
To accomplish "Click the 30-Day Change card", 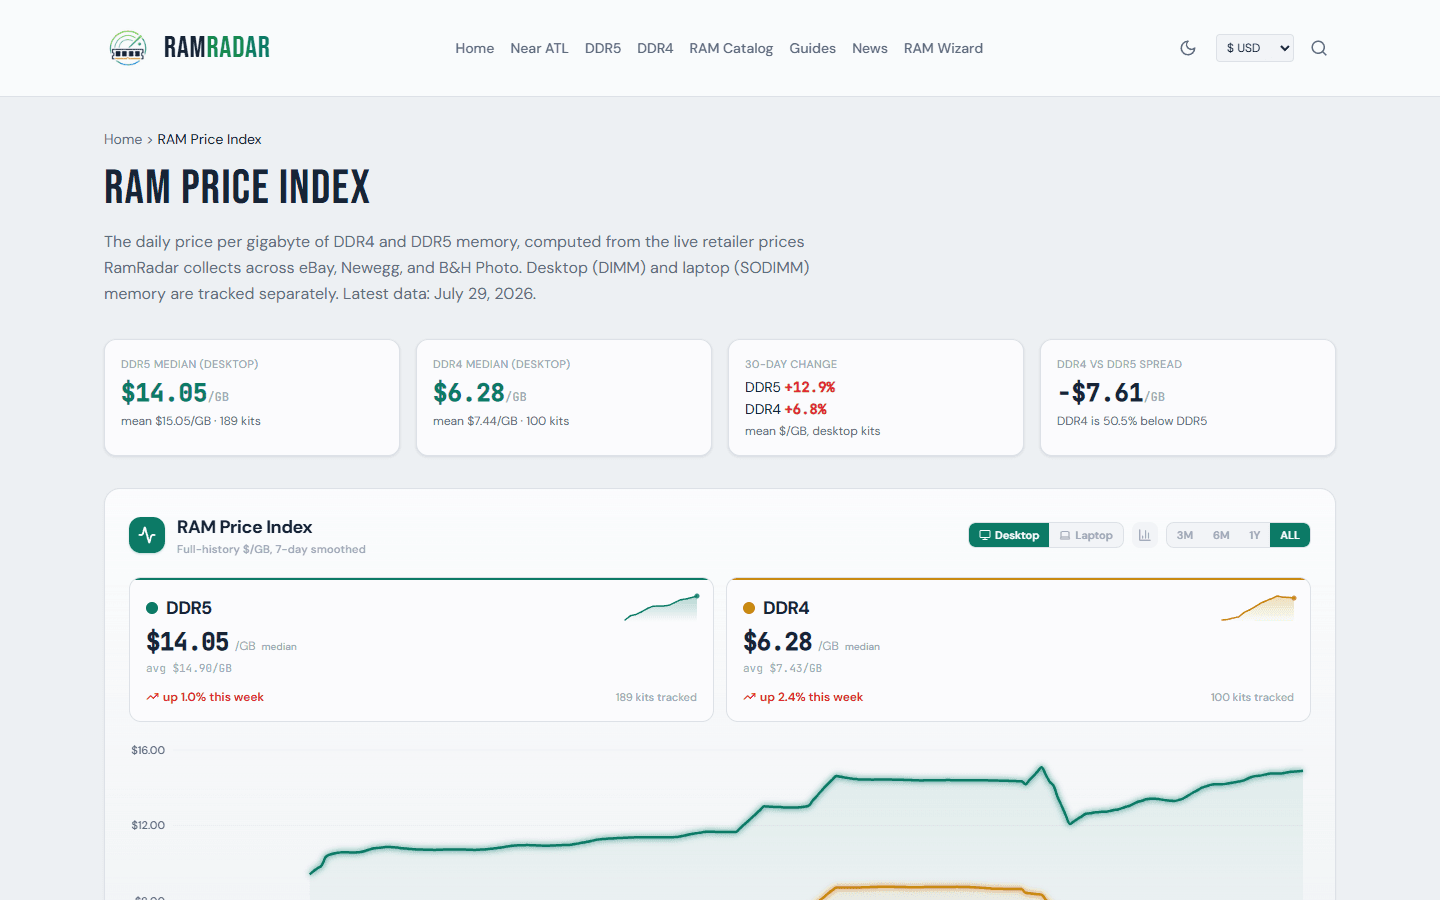I will (x=876, y=397).
